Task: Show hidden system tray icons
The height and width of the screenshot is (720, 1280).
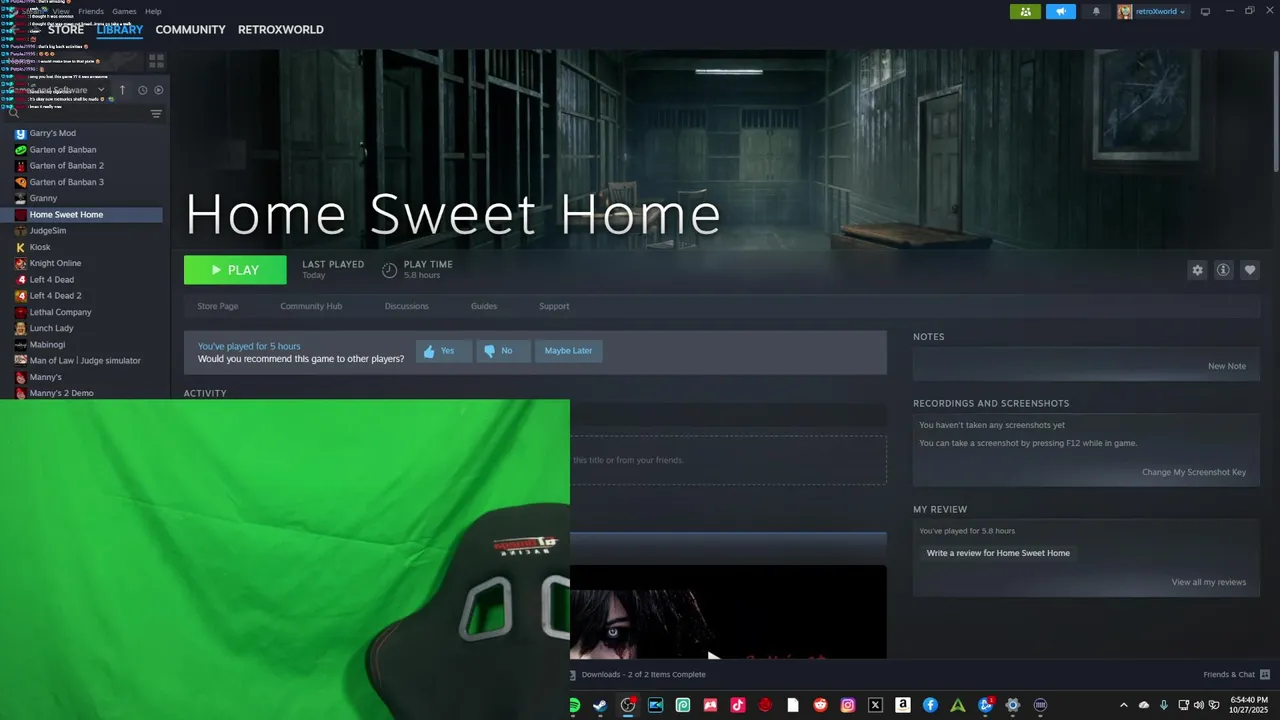Action: [x=1123, y=705]
